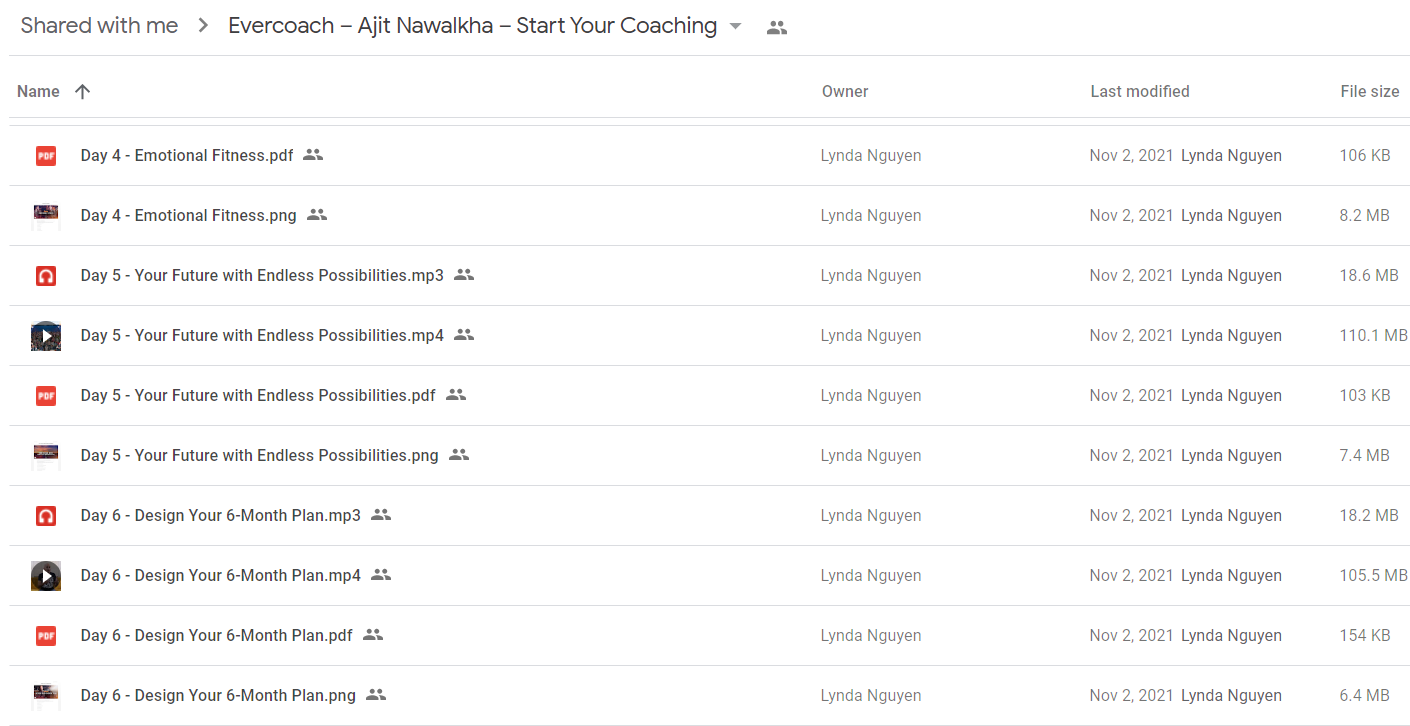Click 18.6 MB file size value

click(1369, 275)
